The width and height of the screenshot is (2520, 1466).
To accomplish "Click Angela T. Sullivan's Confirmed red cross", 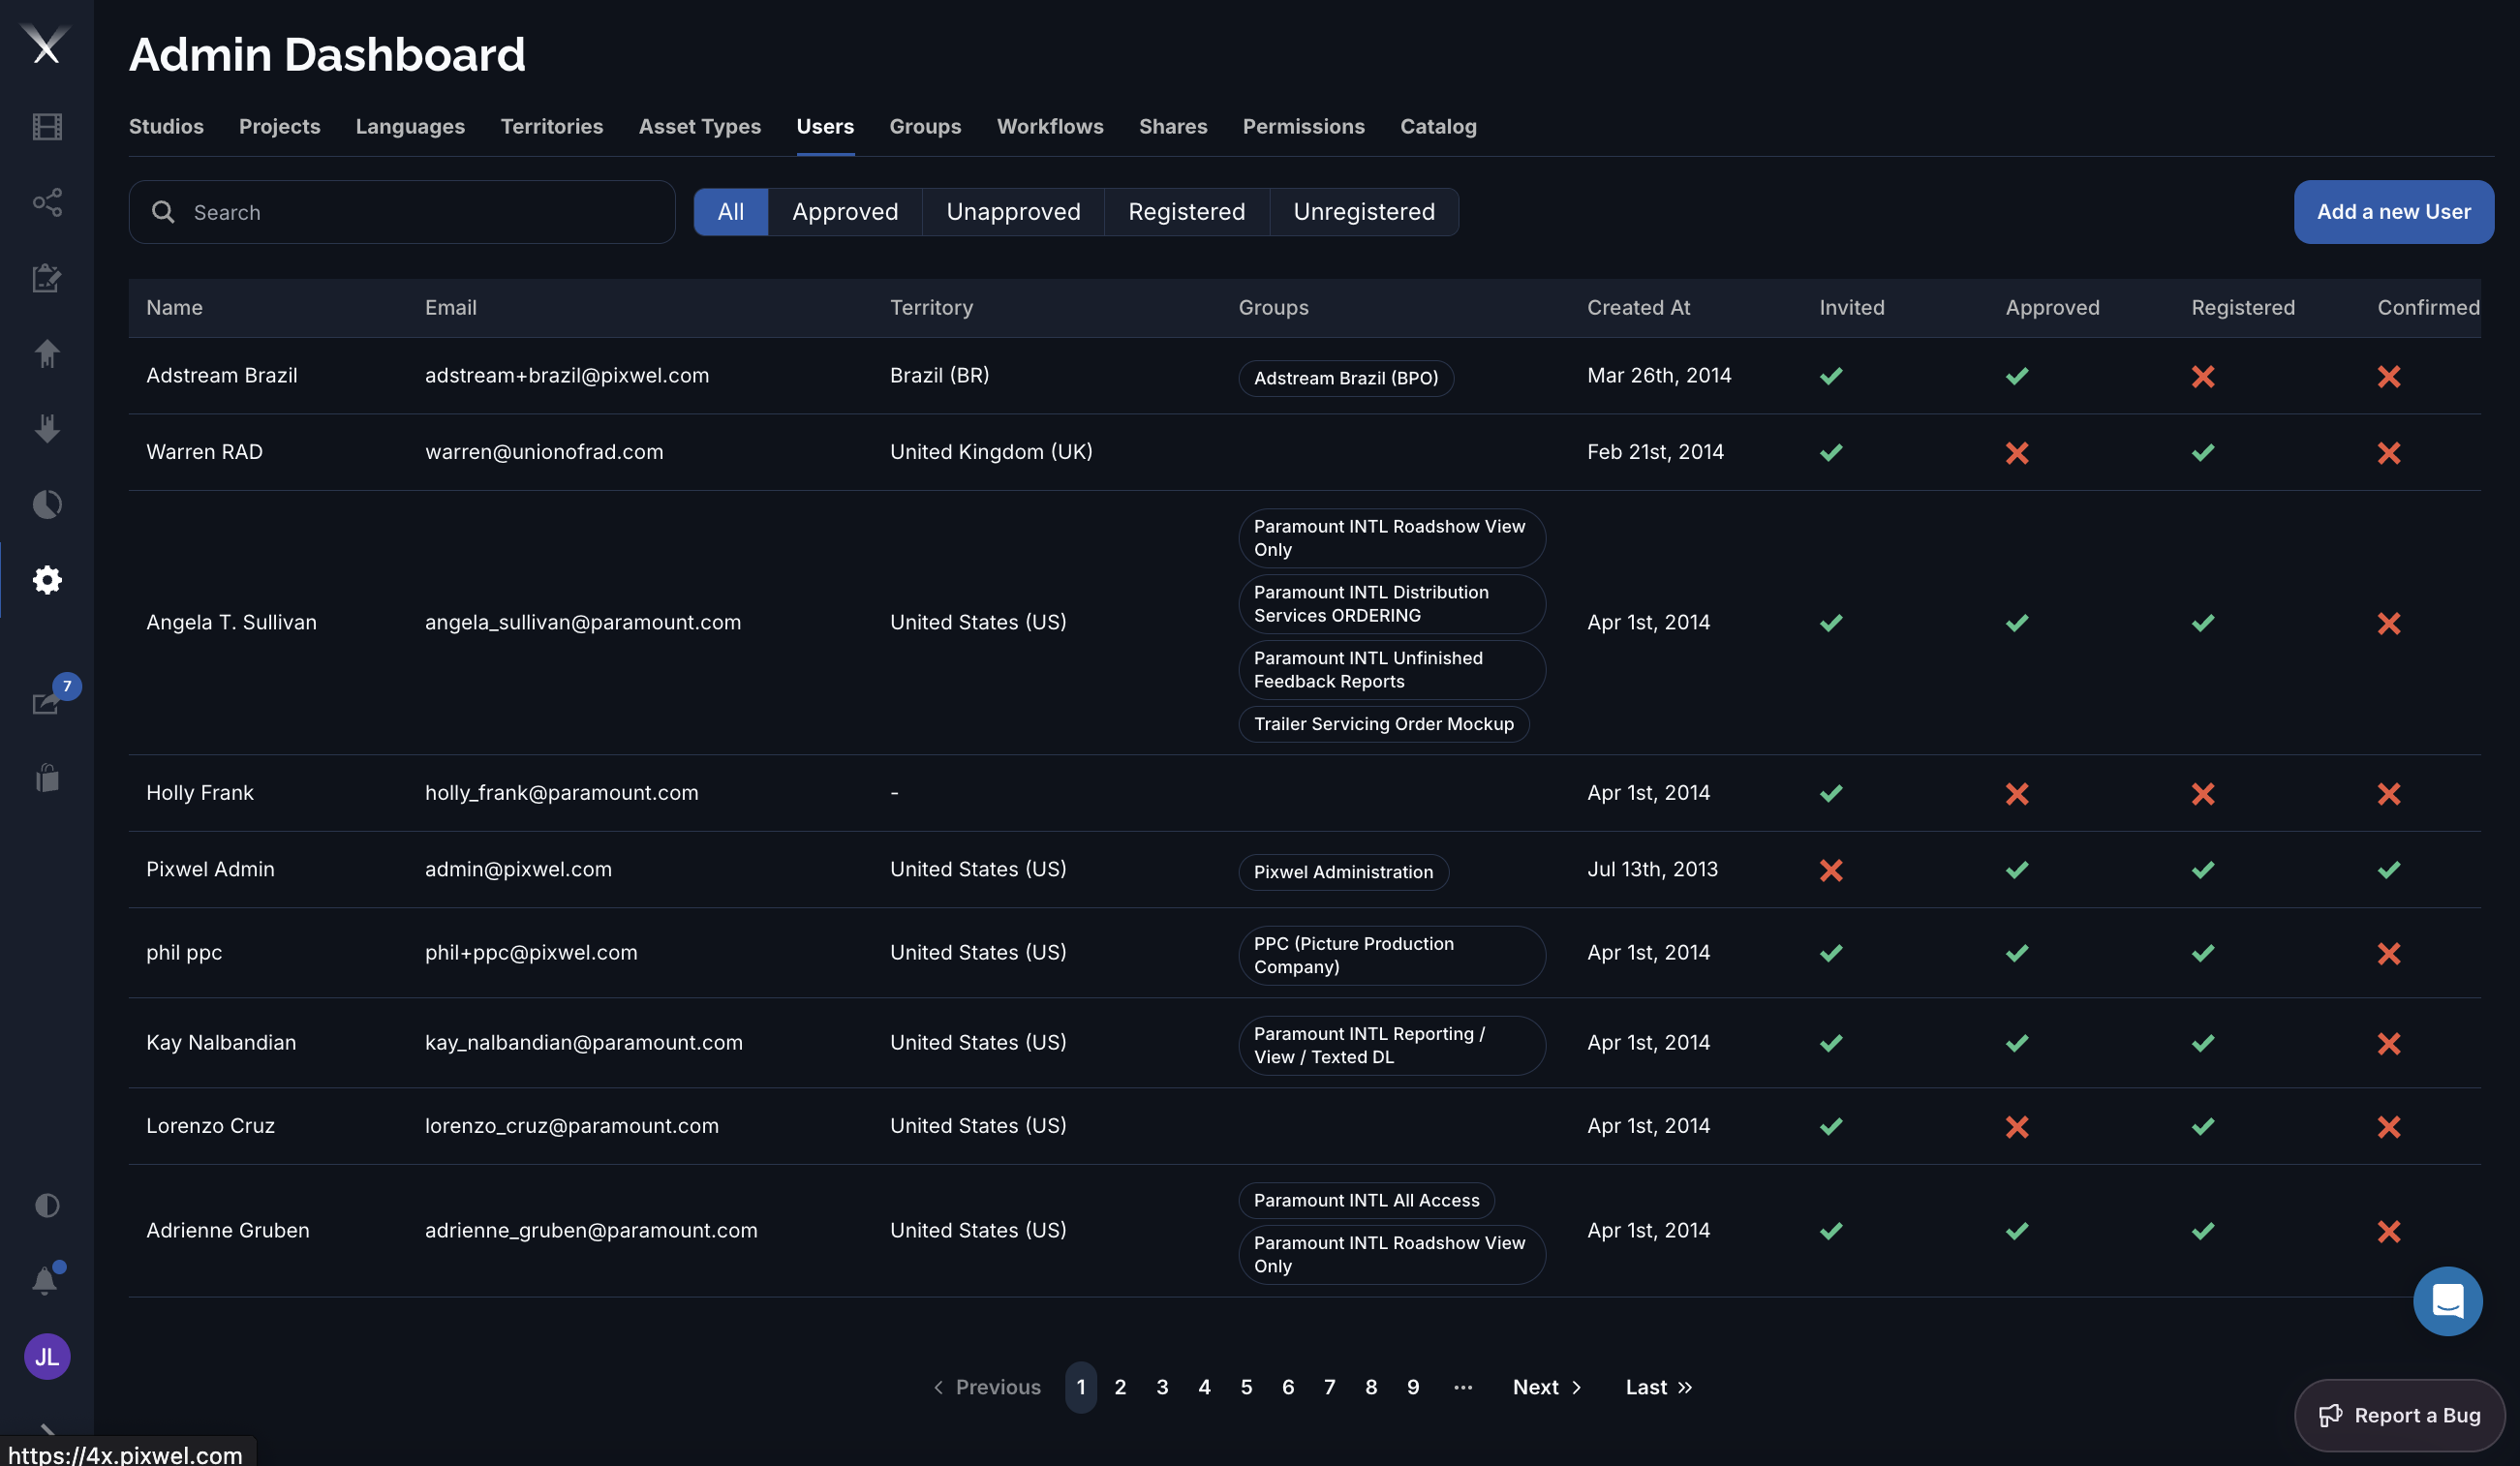I will coord(2389,623).
